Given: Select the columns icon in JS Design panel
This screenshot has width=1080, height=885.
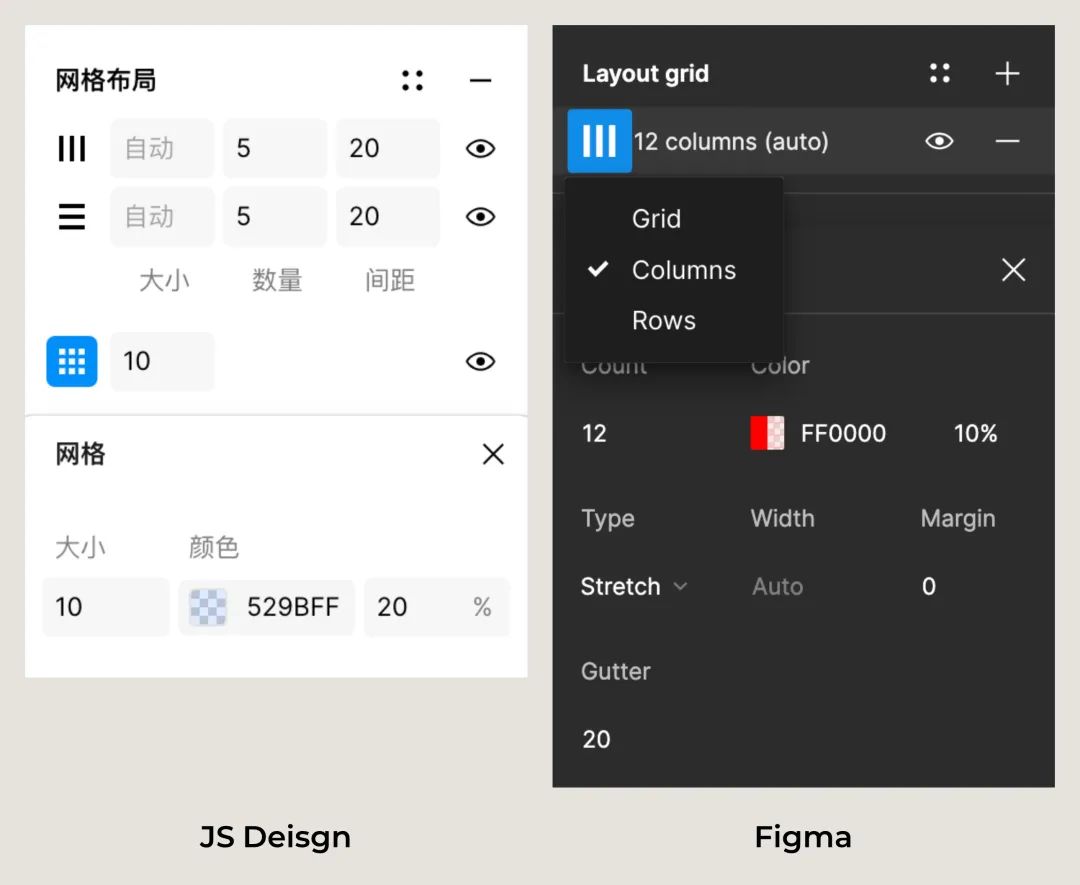Looking at the screenshot, I should (x=72, y=149).
